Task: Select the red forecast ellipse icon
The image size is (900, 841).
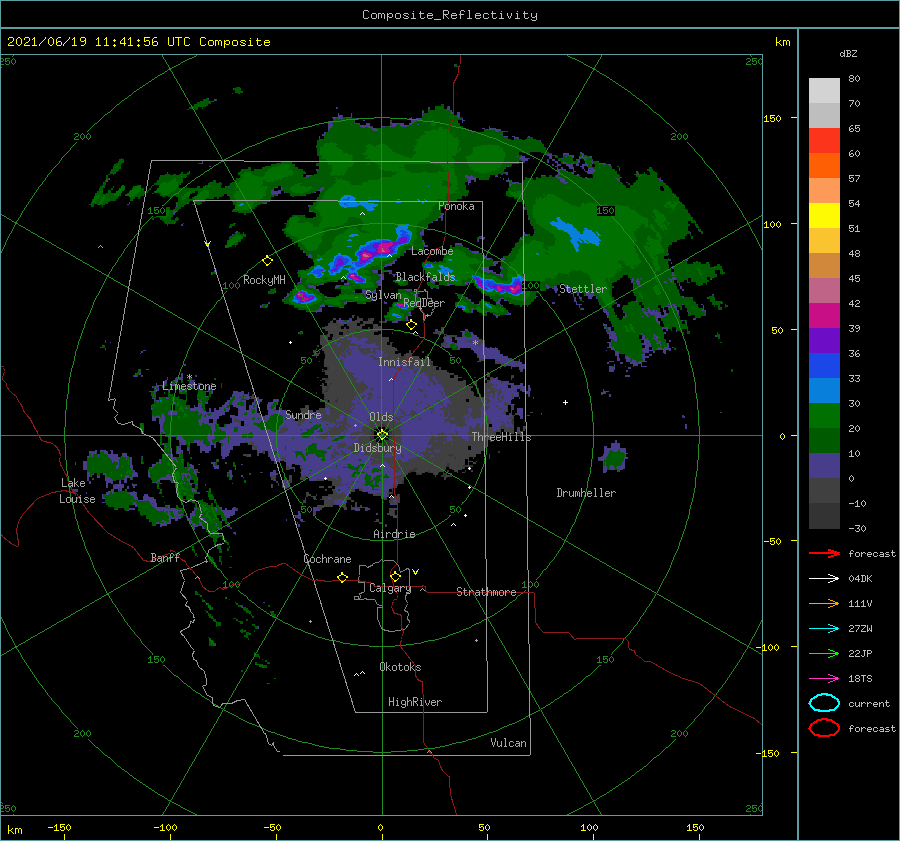Action: pyautogui.click(x=824, y=728)
